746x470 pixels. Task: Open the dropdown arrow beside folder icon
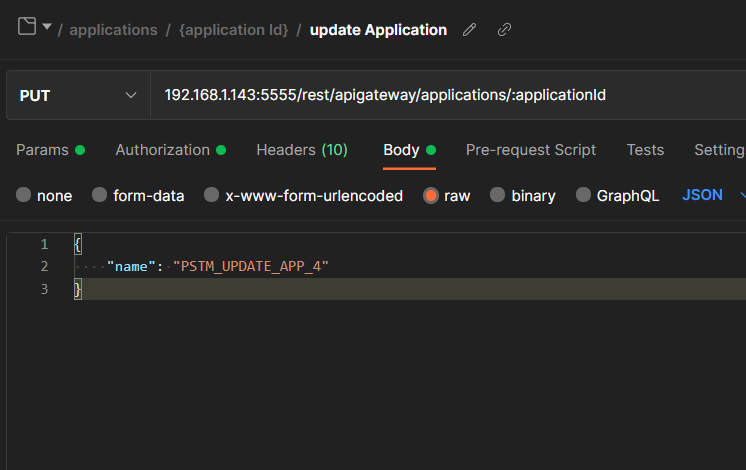click(47, 27)
